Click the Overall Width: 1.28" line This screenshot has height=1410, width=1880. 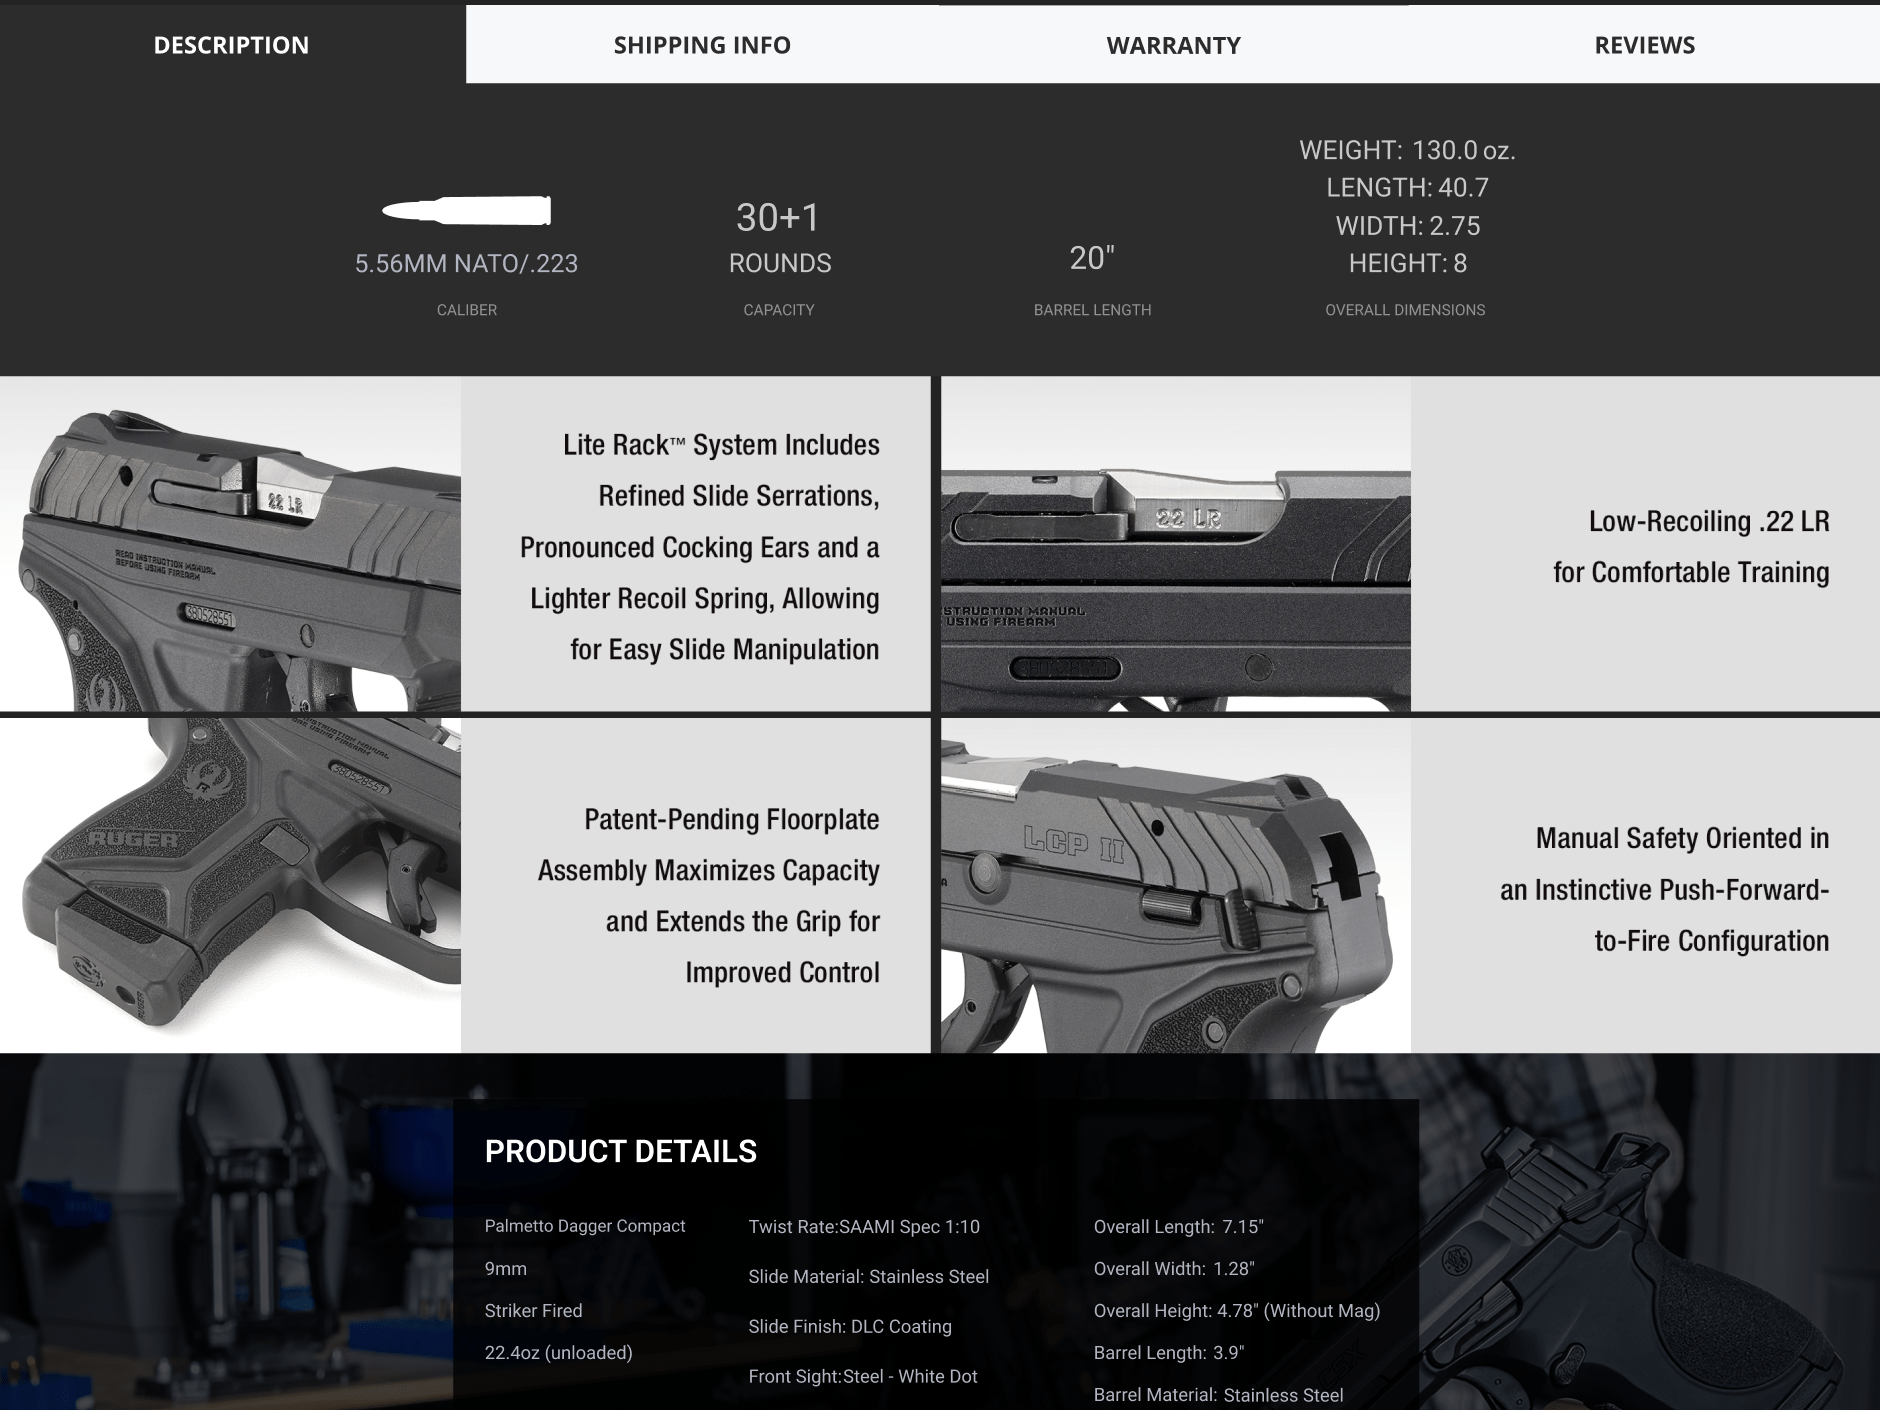1173,1268
